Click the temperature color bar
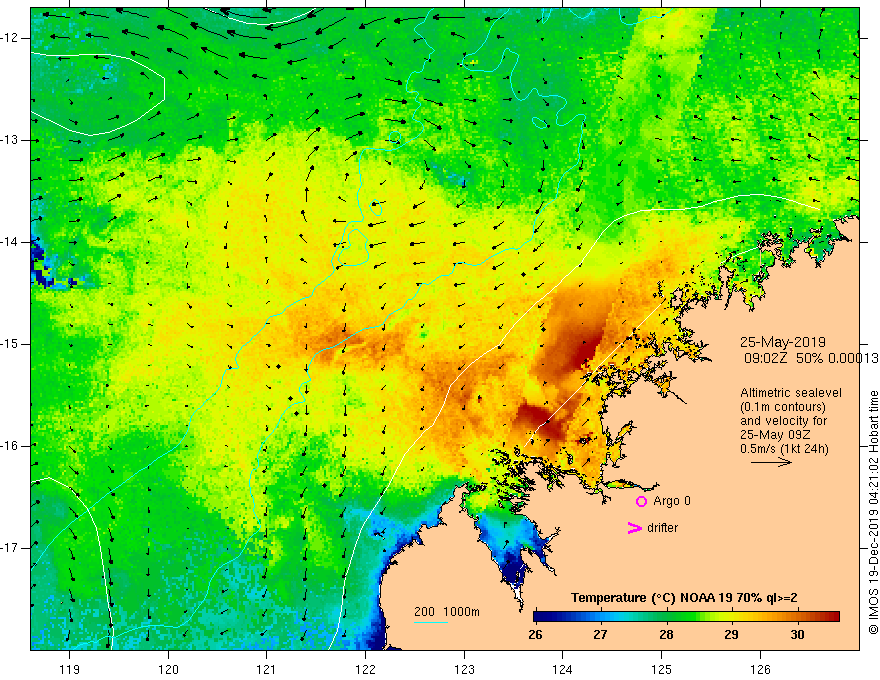The width and height of the screenshot is (880, 680). pyautogui.click(x=686, y=617)
